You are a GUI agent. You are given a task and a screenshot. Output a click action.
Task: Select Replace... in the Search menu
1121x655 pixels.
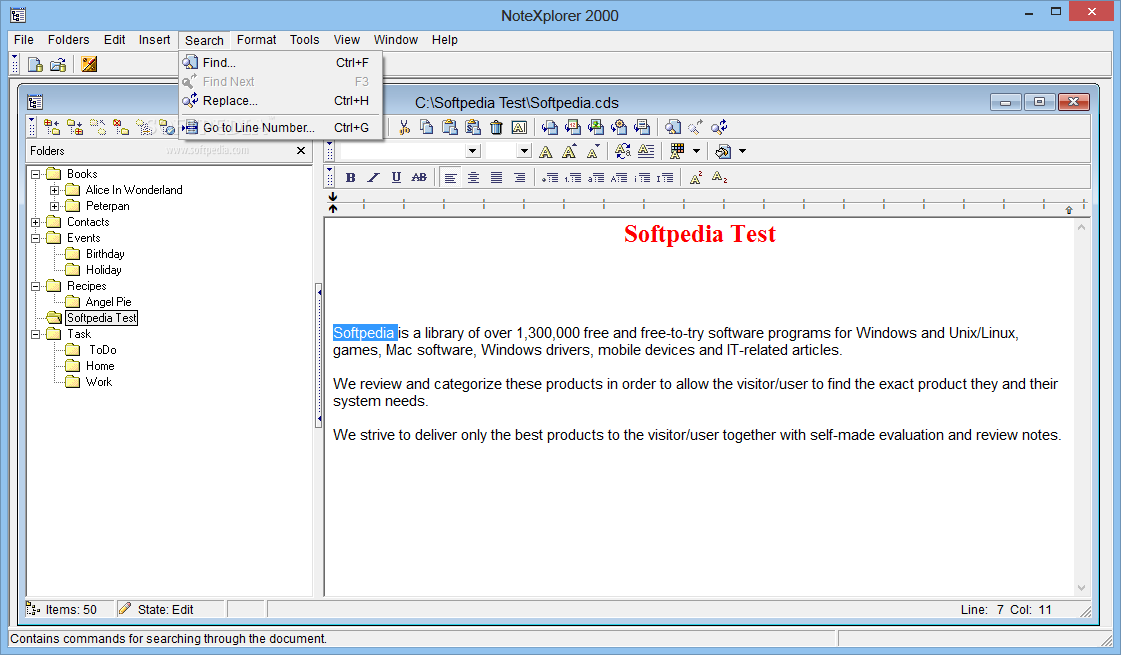[x=280, y=101]
